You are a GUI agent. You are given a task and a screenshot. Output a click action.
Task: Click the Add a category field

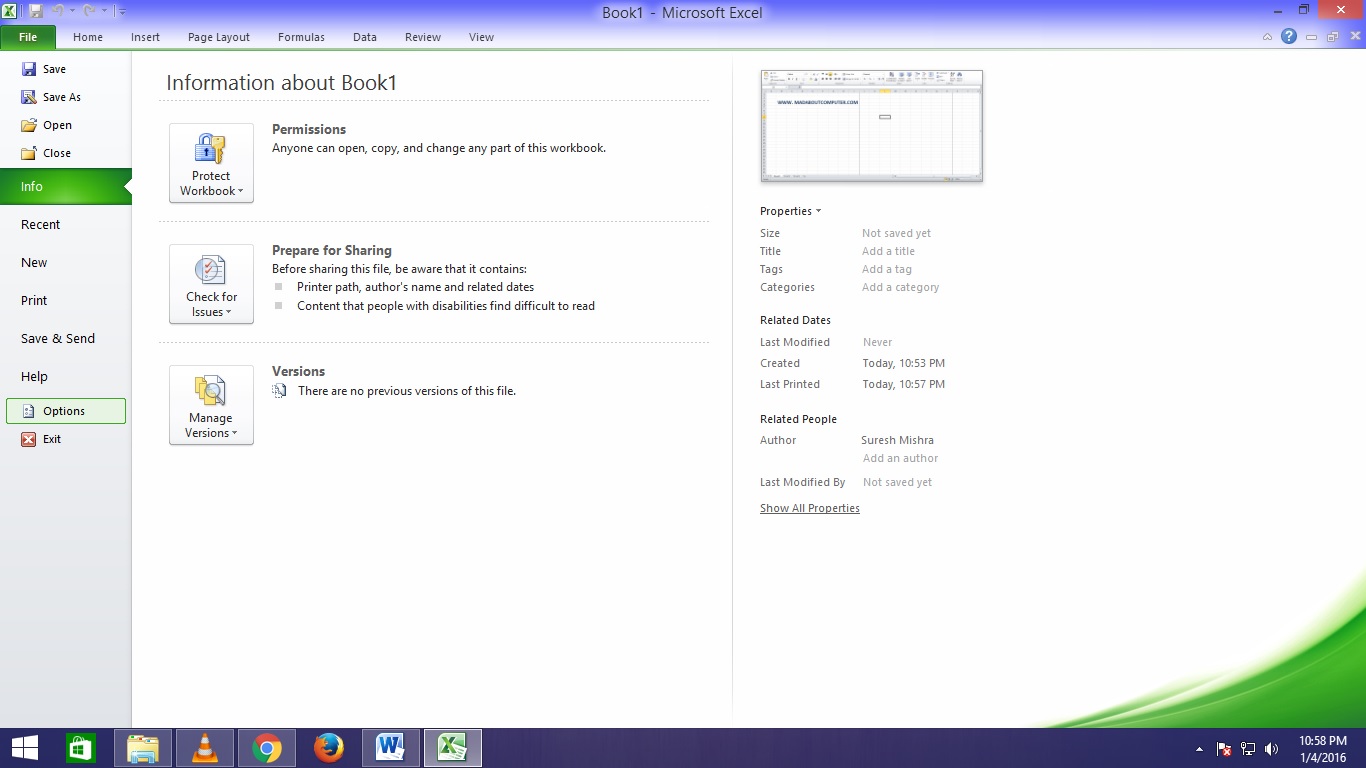tap(901, 287)
